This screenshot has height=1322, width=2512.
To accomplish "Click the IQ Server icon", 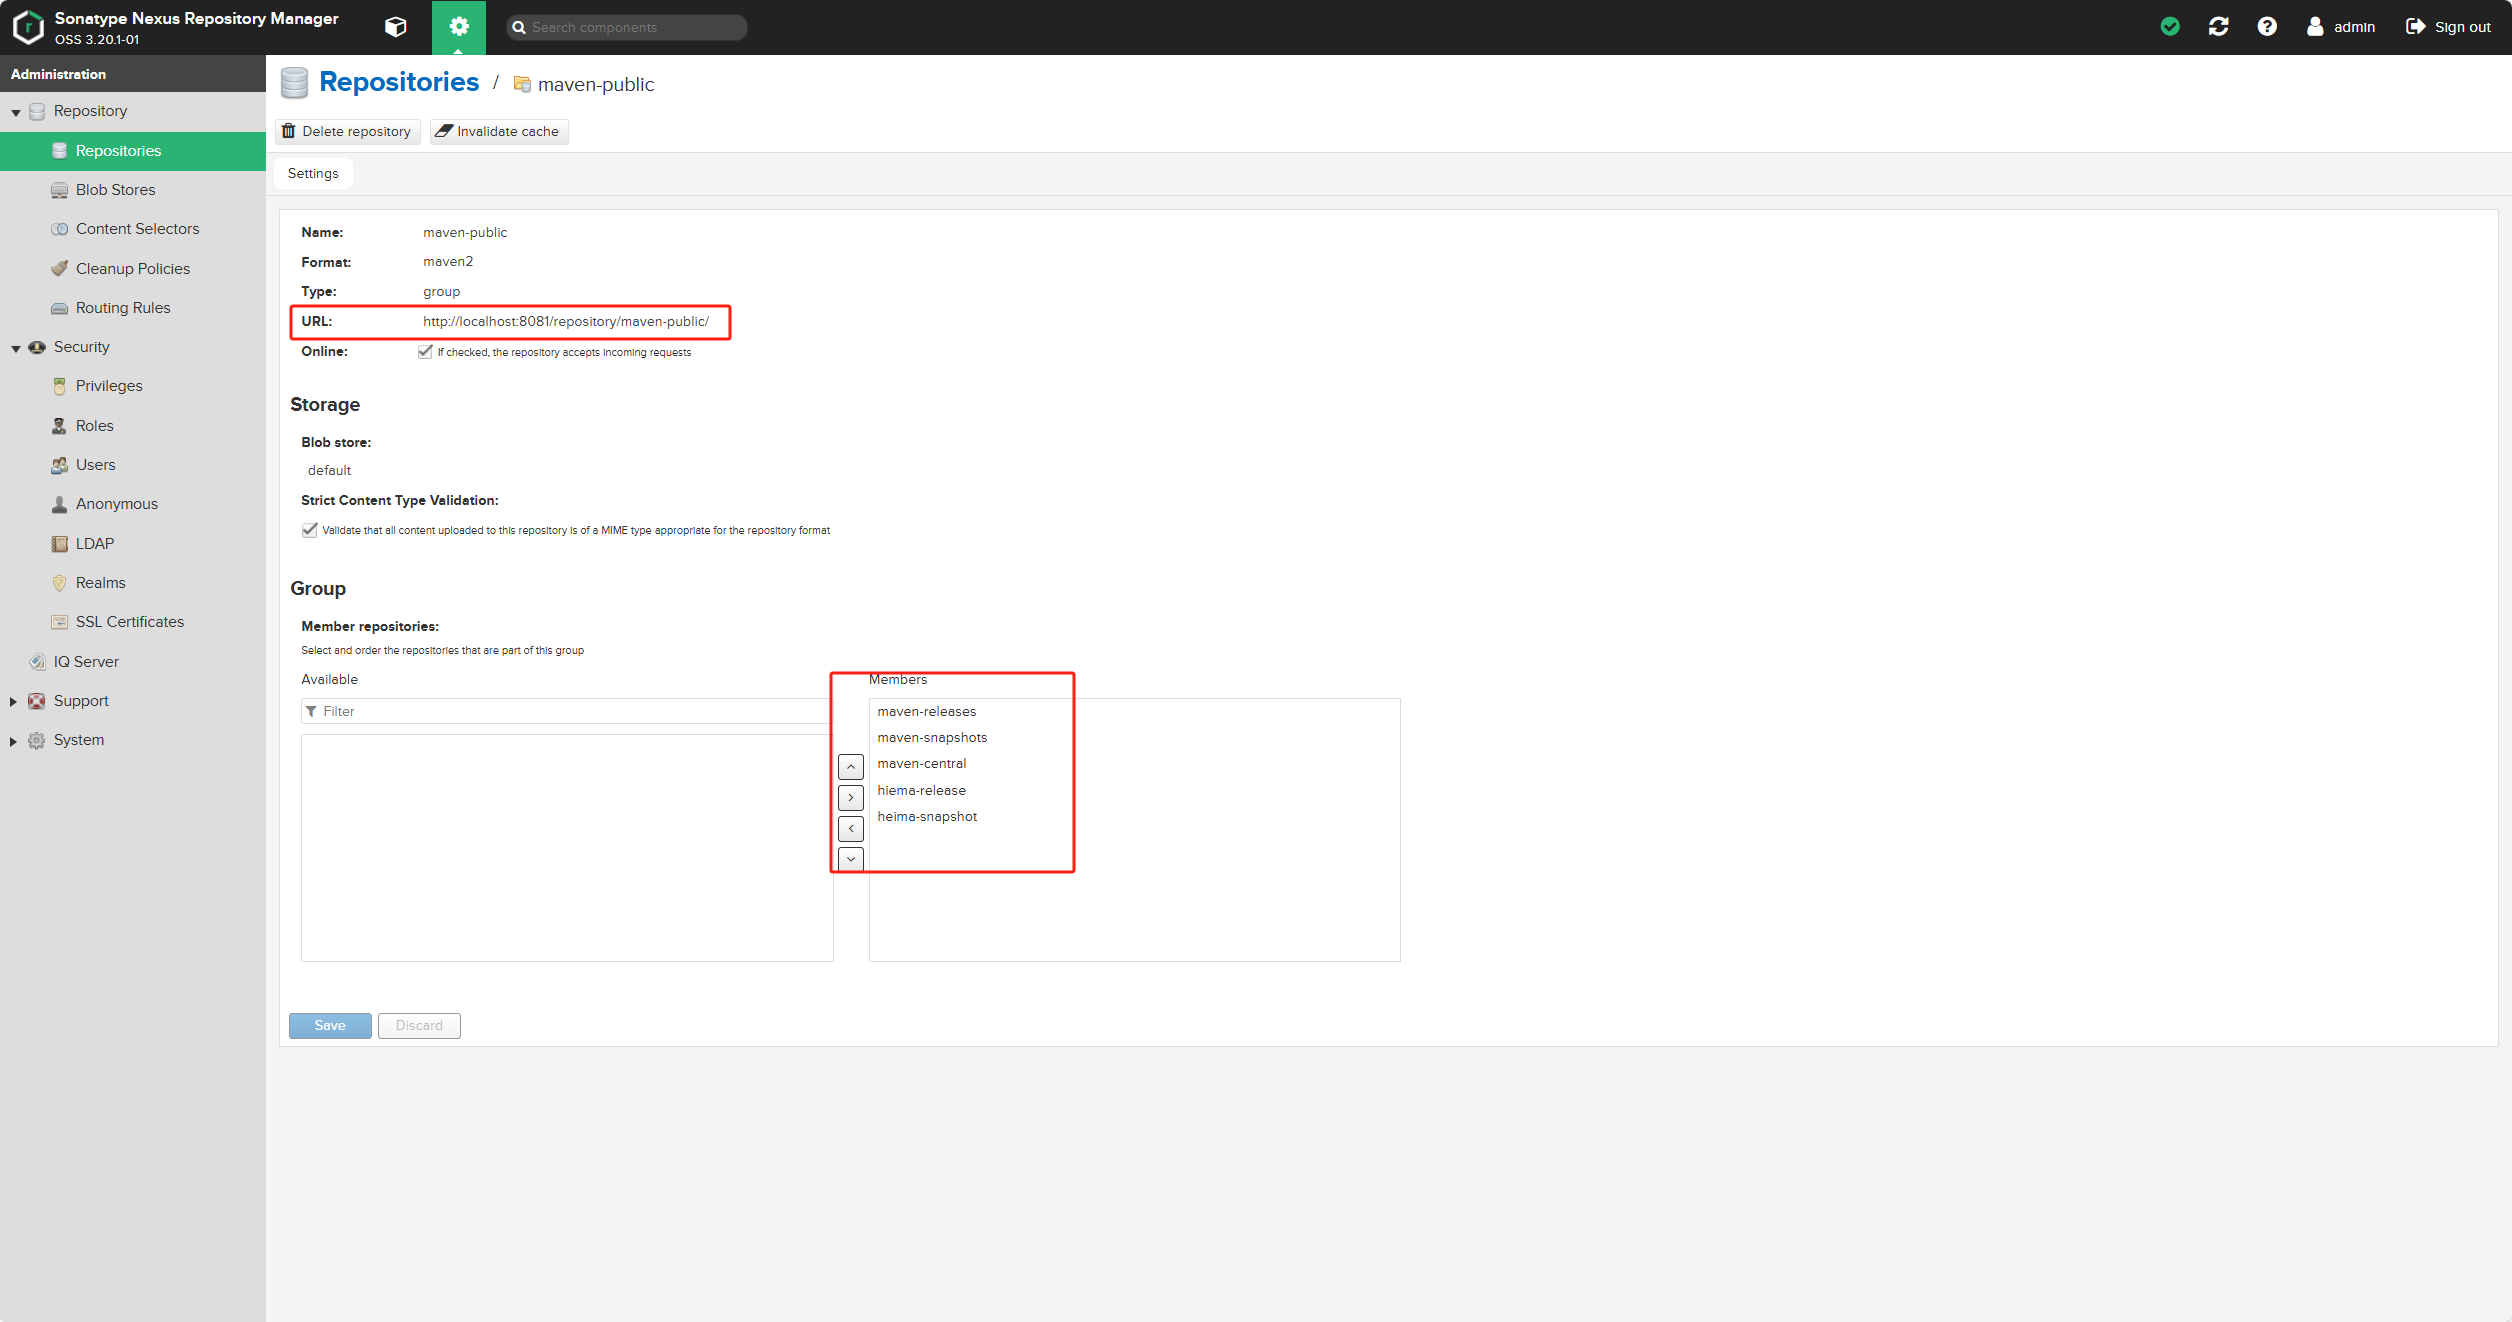I will 37,662.
